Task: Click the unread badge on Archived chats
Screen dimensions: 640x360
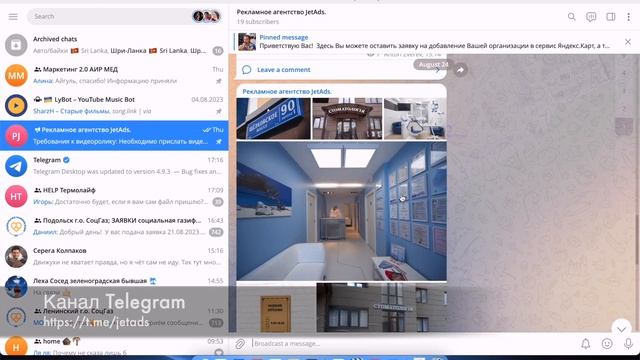Action: click(218, 51)
